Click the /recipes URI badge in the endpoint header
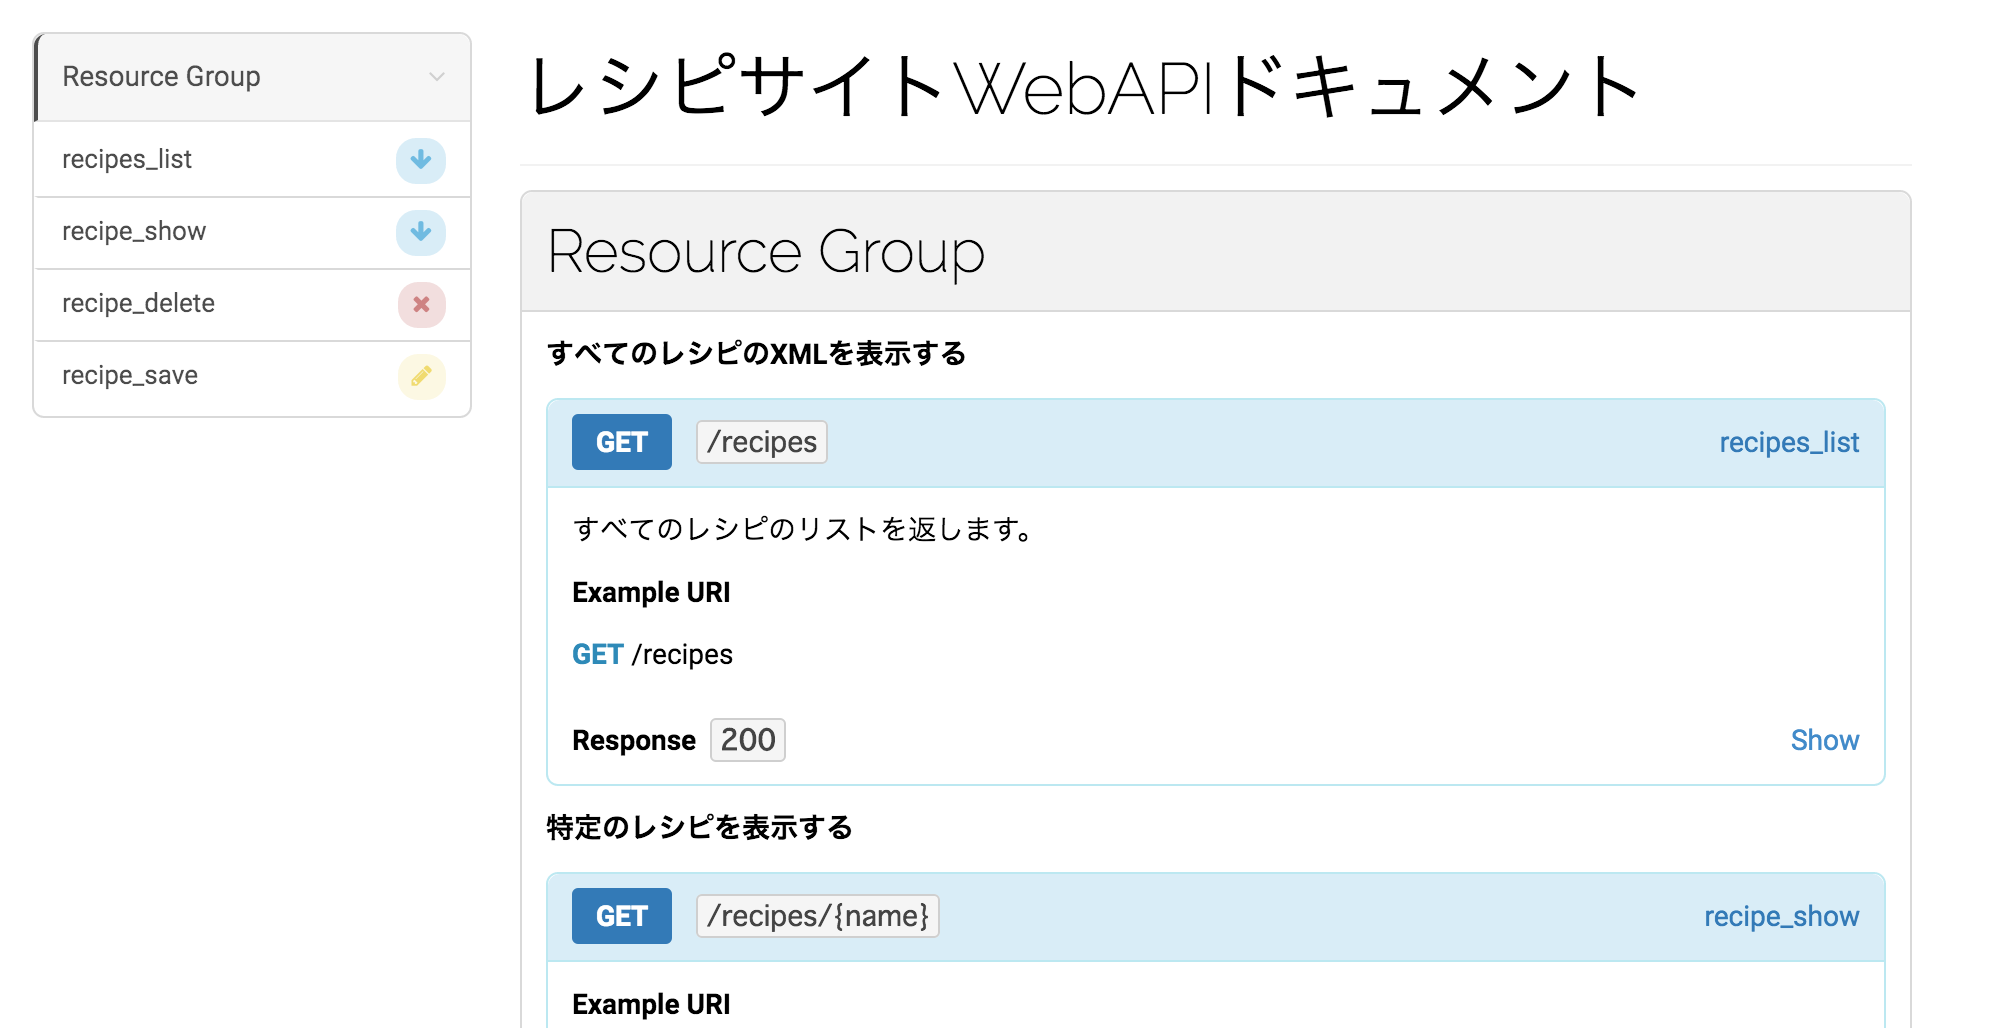This screenshot has width=2000, height=1028. tap(761, 441)
